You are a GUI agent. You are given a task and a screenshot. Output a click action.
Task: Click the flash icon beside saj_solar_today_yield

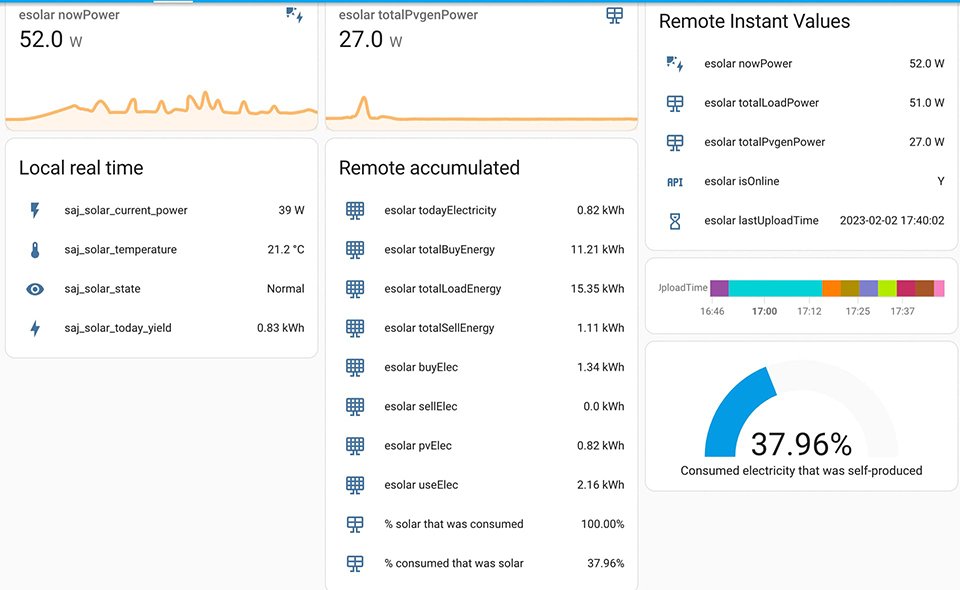(x=34, y=327)
